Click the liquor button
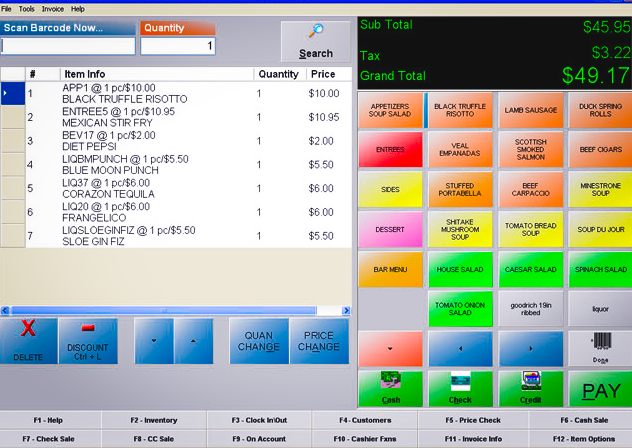This screenshot has height=448, width=632. pyautogui.click(x=601, y=309)
